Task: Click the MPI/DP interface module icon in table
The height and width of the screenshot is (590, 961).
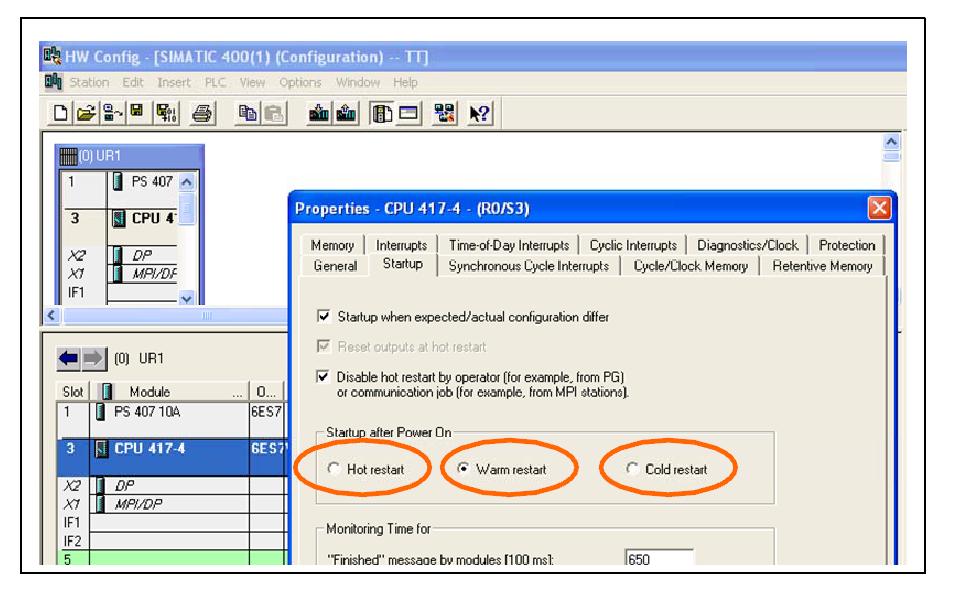Action: coord(101,504)
